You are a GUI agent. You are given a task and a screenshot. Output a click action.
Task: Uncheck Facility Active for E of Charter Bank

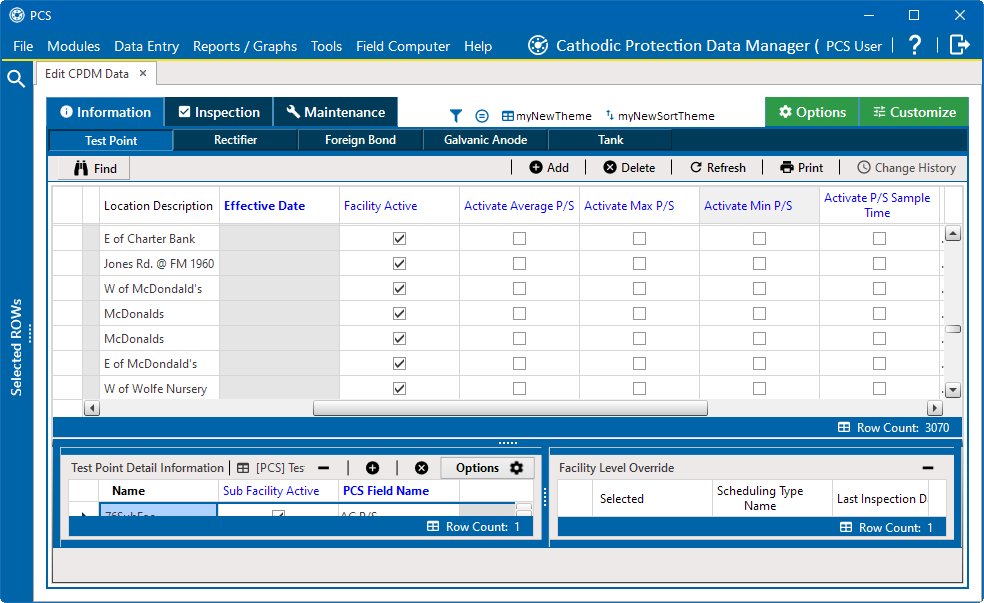tap(399, 238)
